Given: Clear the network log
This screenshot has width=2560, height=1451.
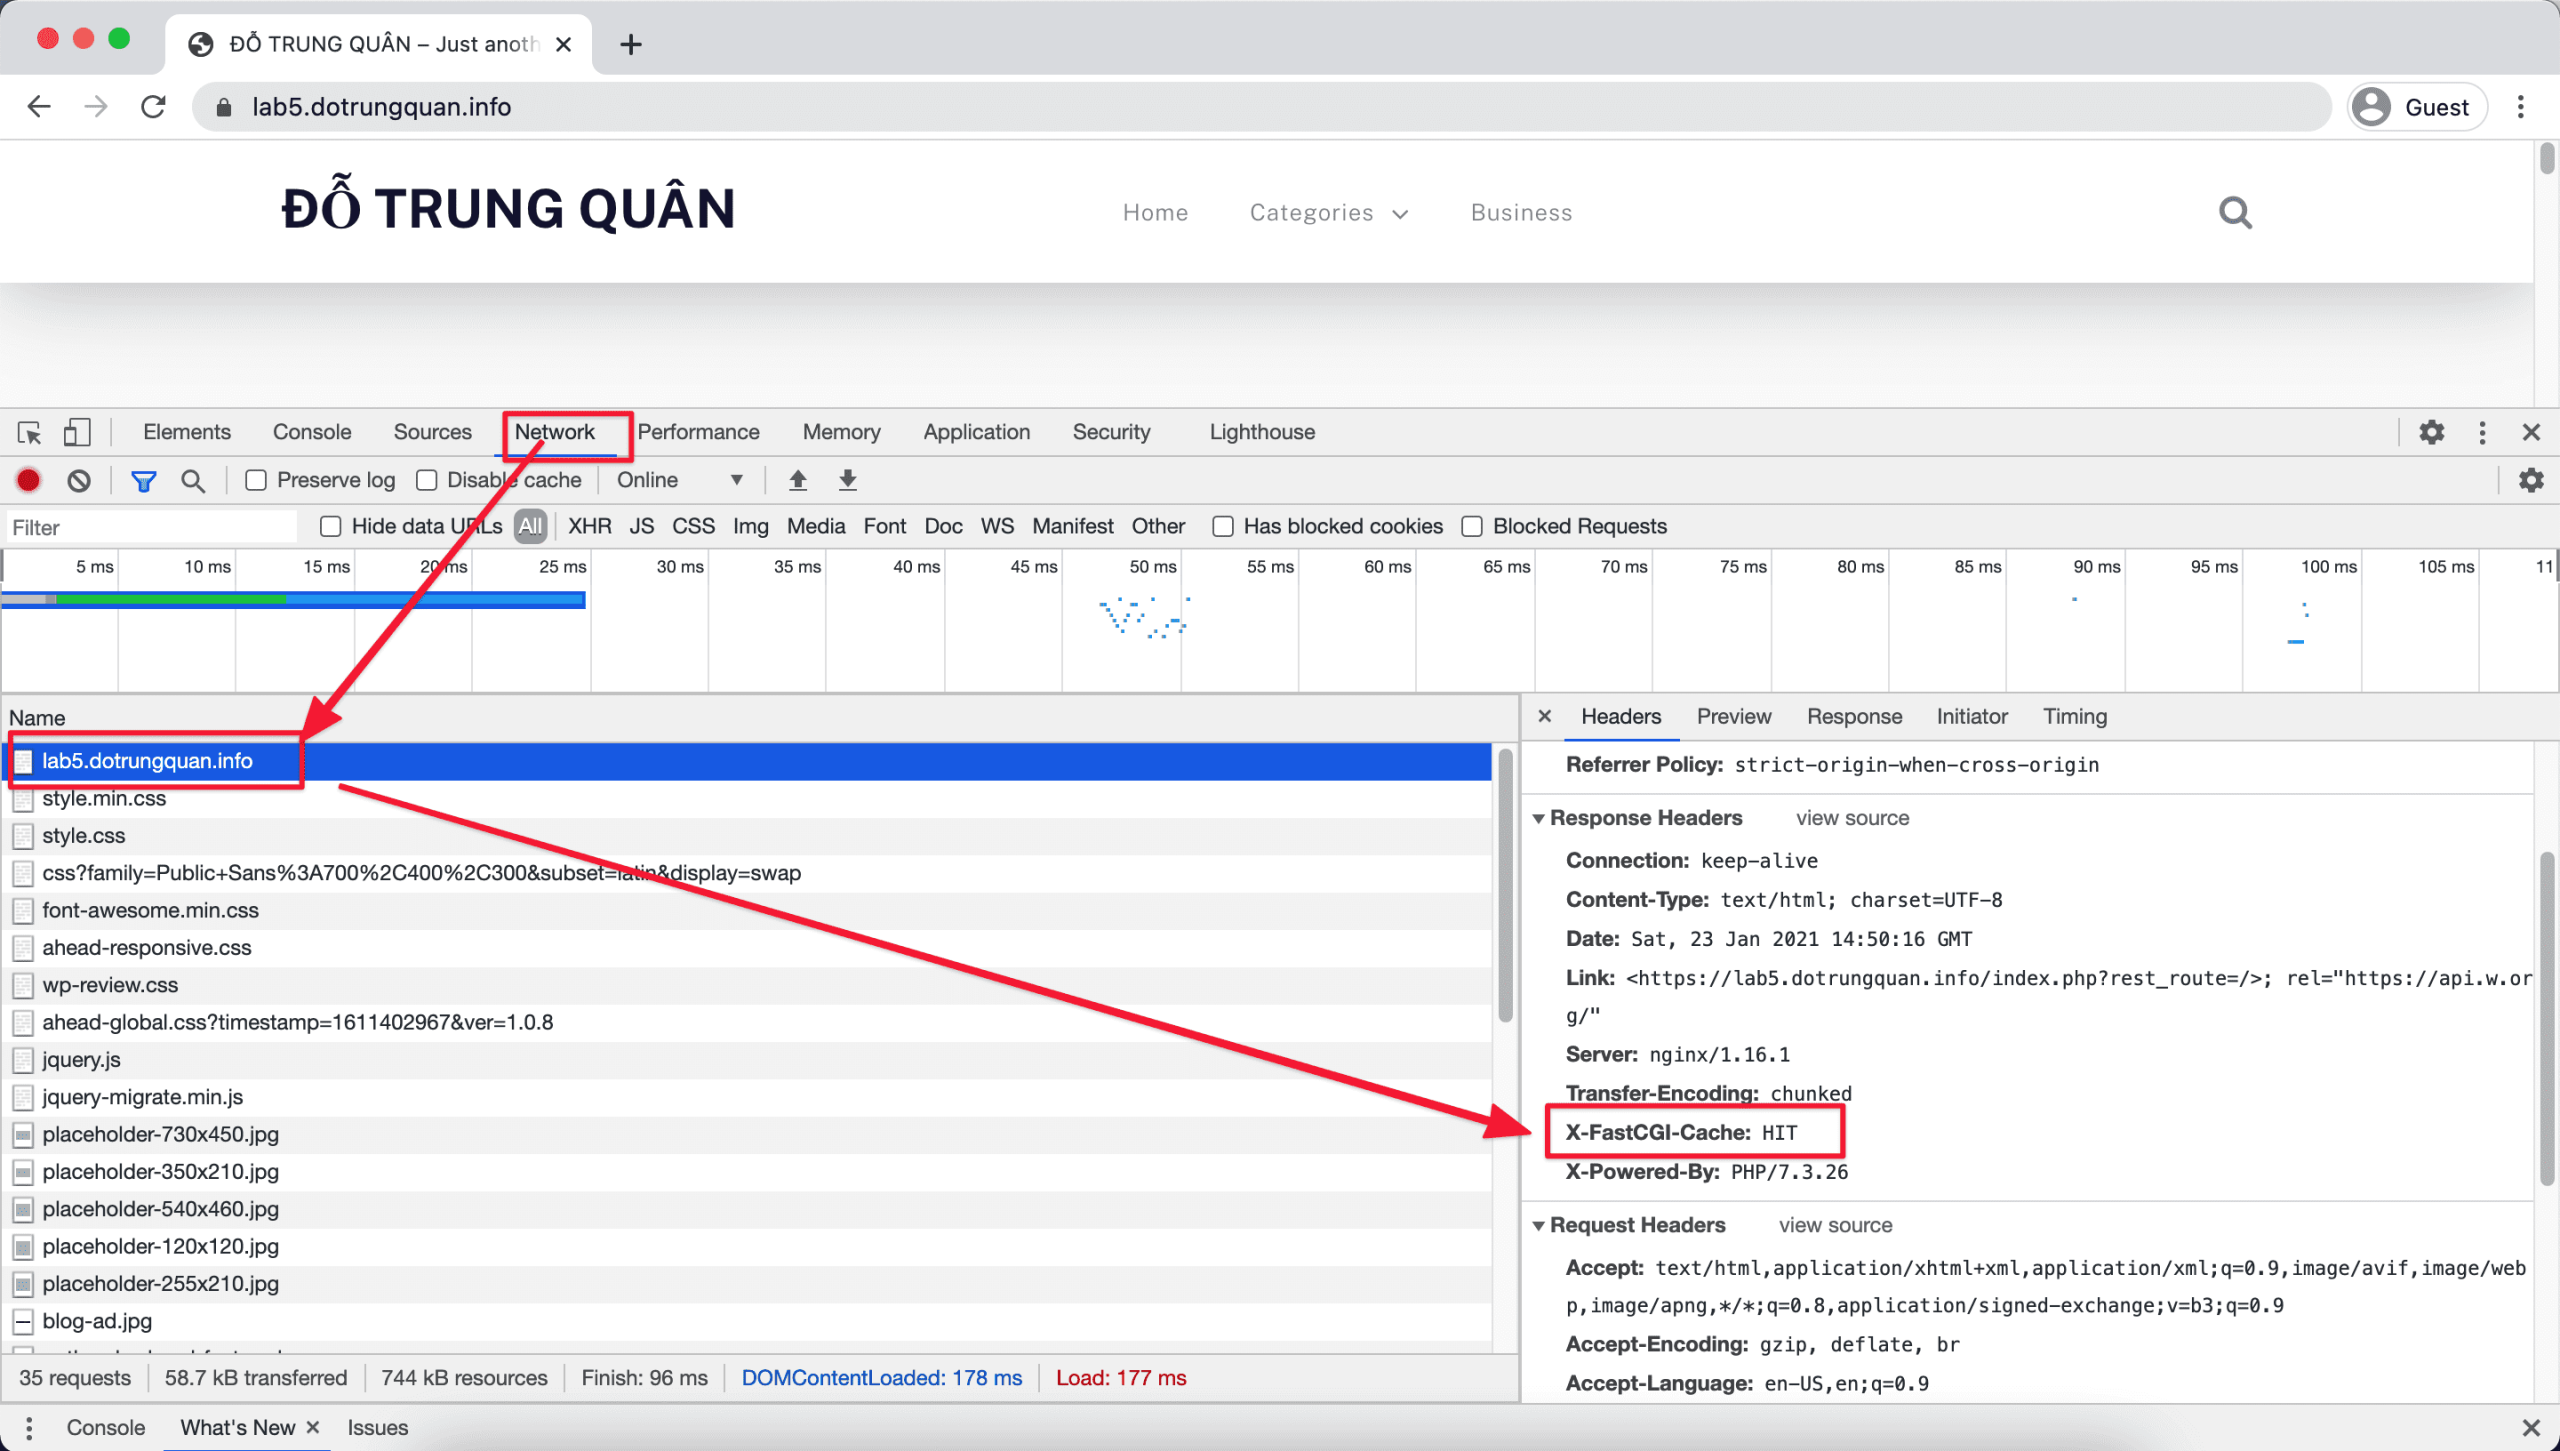Looking at the screenshot, I should (79, 481).
